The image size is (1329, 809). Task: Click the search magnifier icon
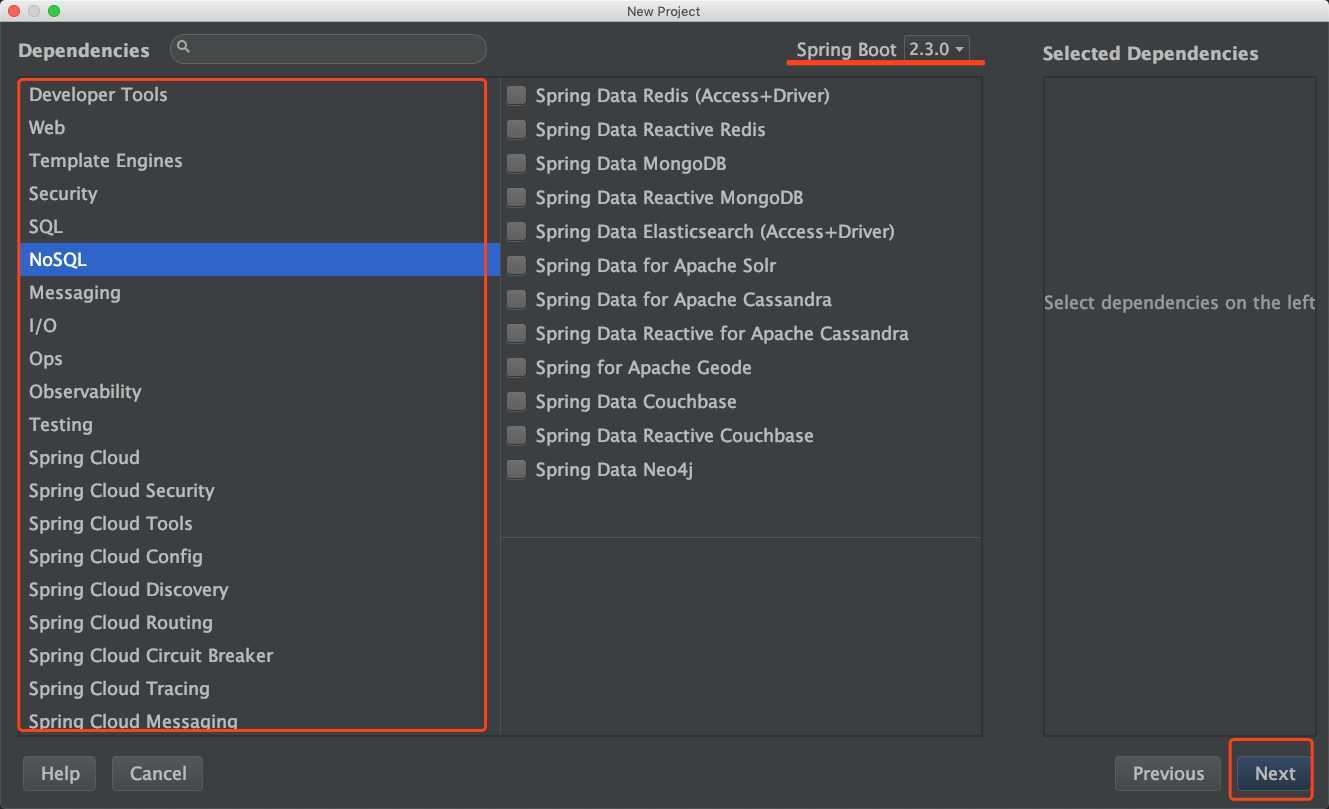pyautogui.click(x=185, y=47)
